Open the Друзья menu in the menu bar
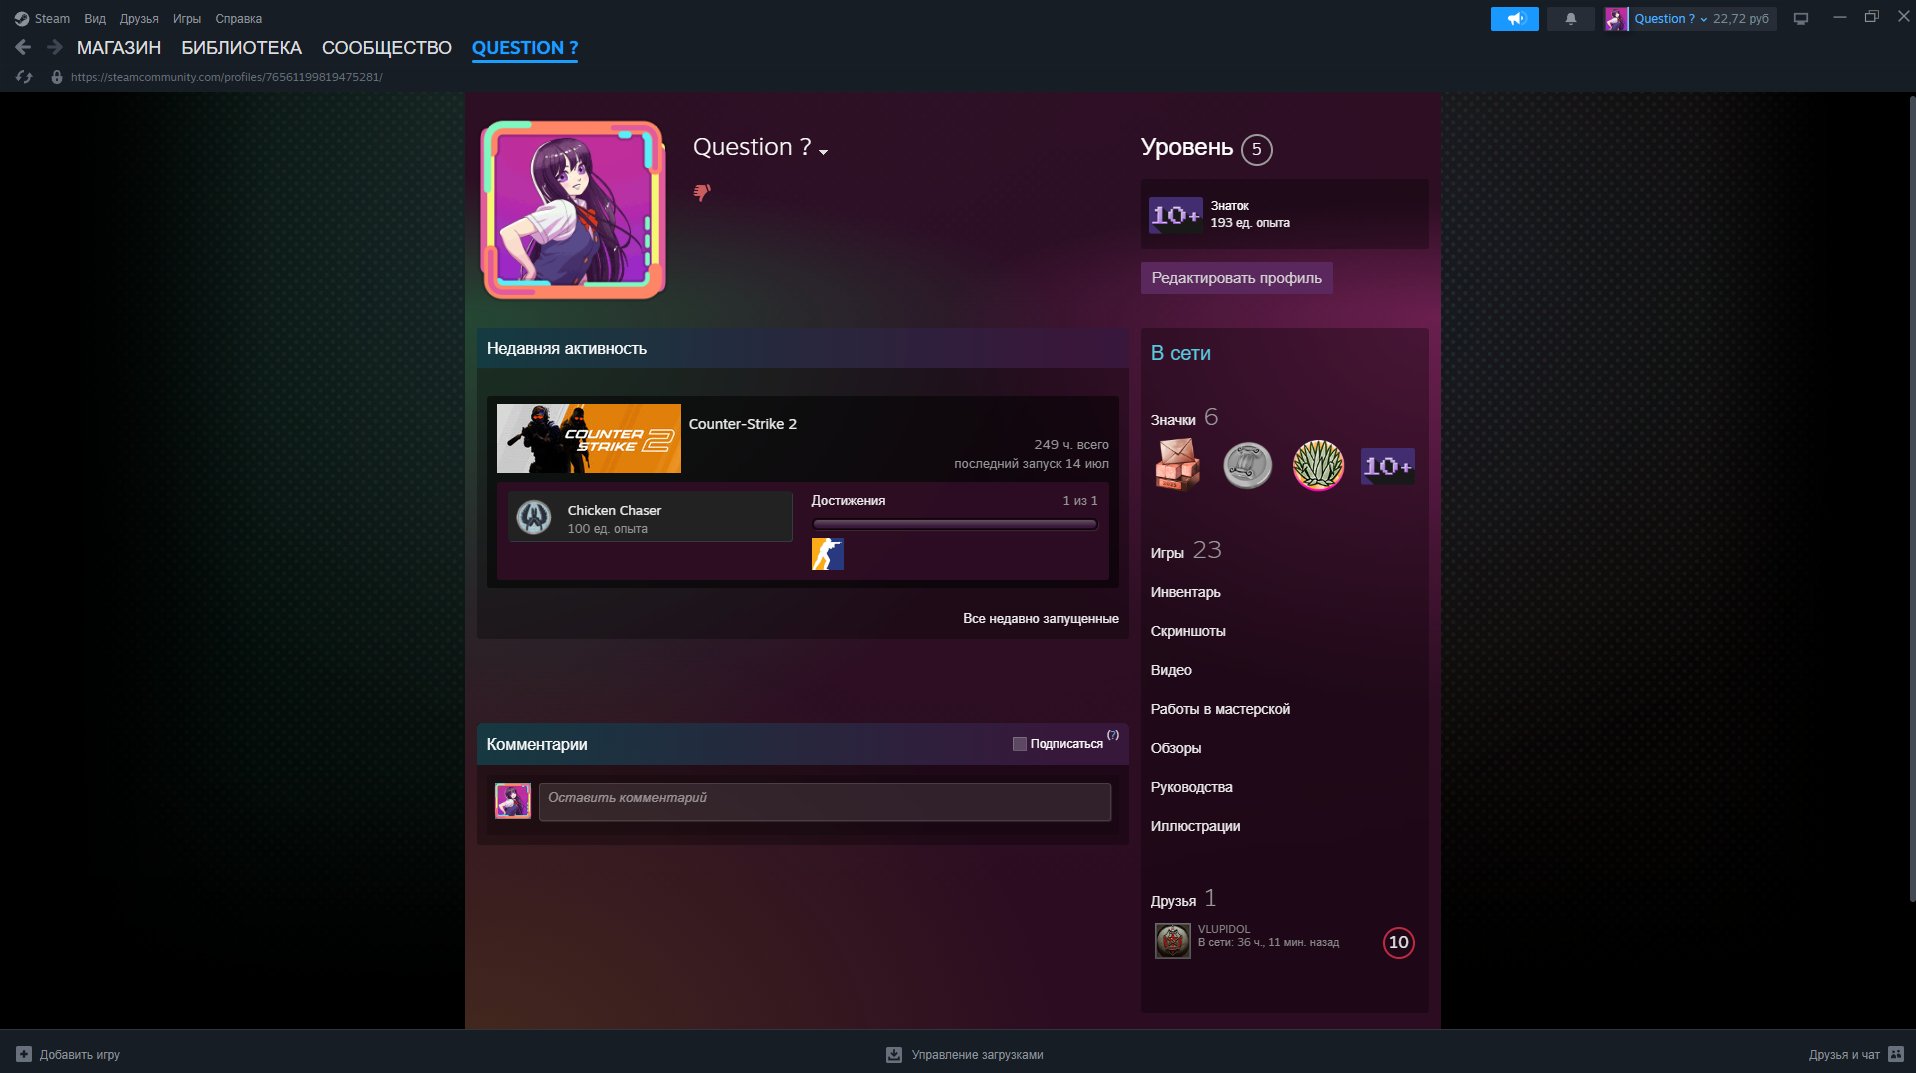This screenshot has height=1073, width=1916. click(139, 18)
